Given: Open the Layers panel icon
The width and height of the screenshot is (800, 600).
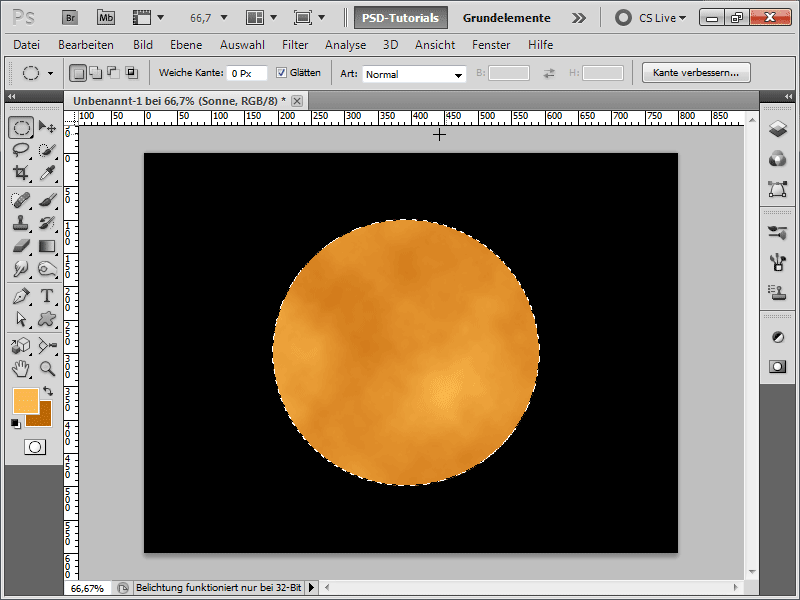Looking at the screenshot, I should [x=778, y=129].
